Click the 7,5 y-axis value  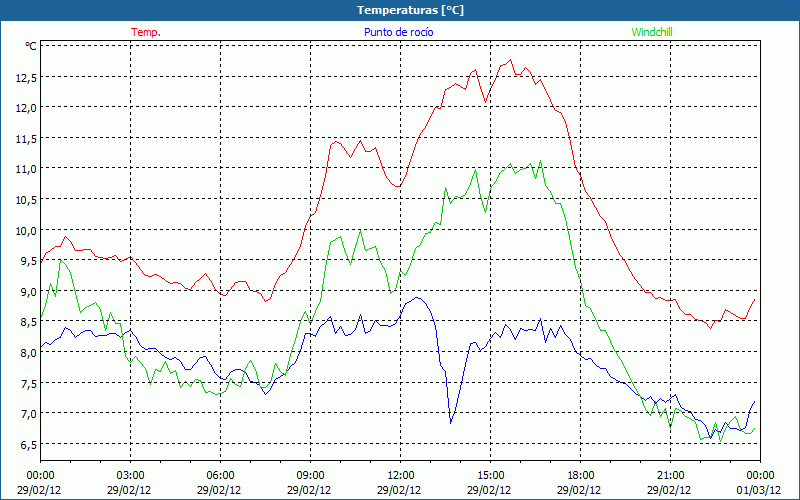[28, 383]
